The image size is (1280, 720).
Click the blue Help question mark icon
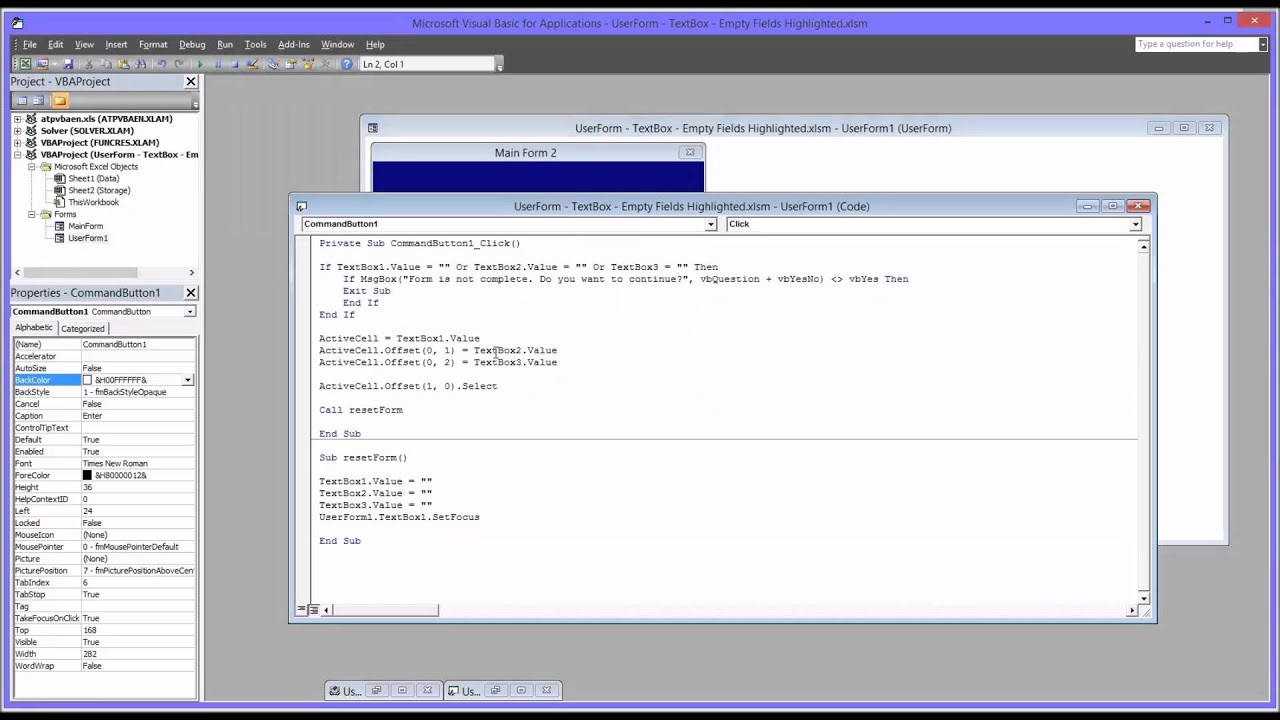(x=346, y=64)
